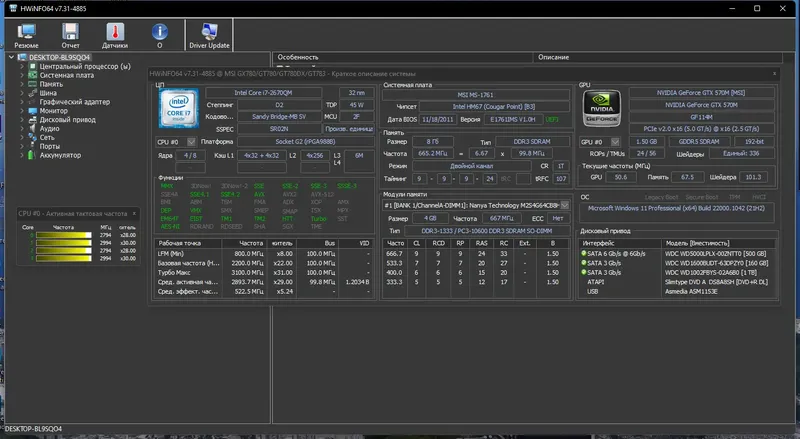Click the Описание column header
Screen dimensions: 800x439
point(658,57)
